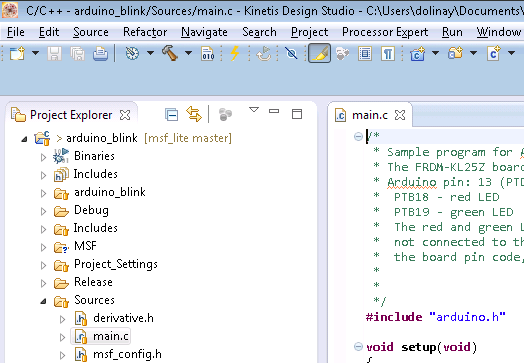
Task: Close the main.c editor tab
Action: tap(400, 115)
